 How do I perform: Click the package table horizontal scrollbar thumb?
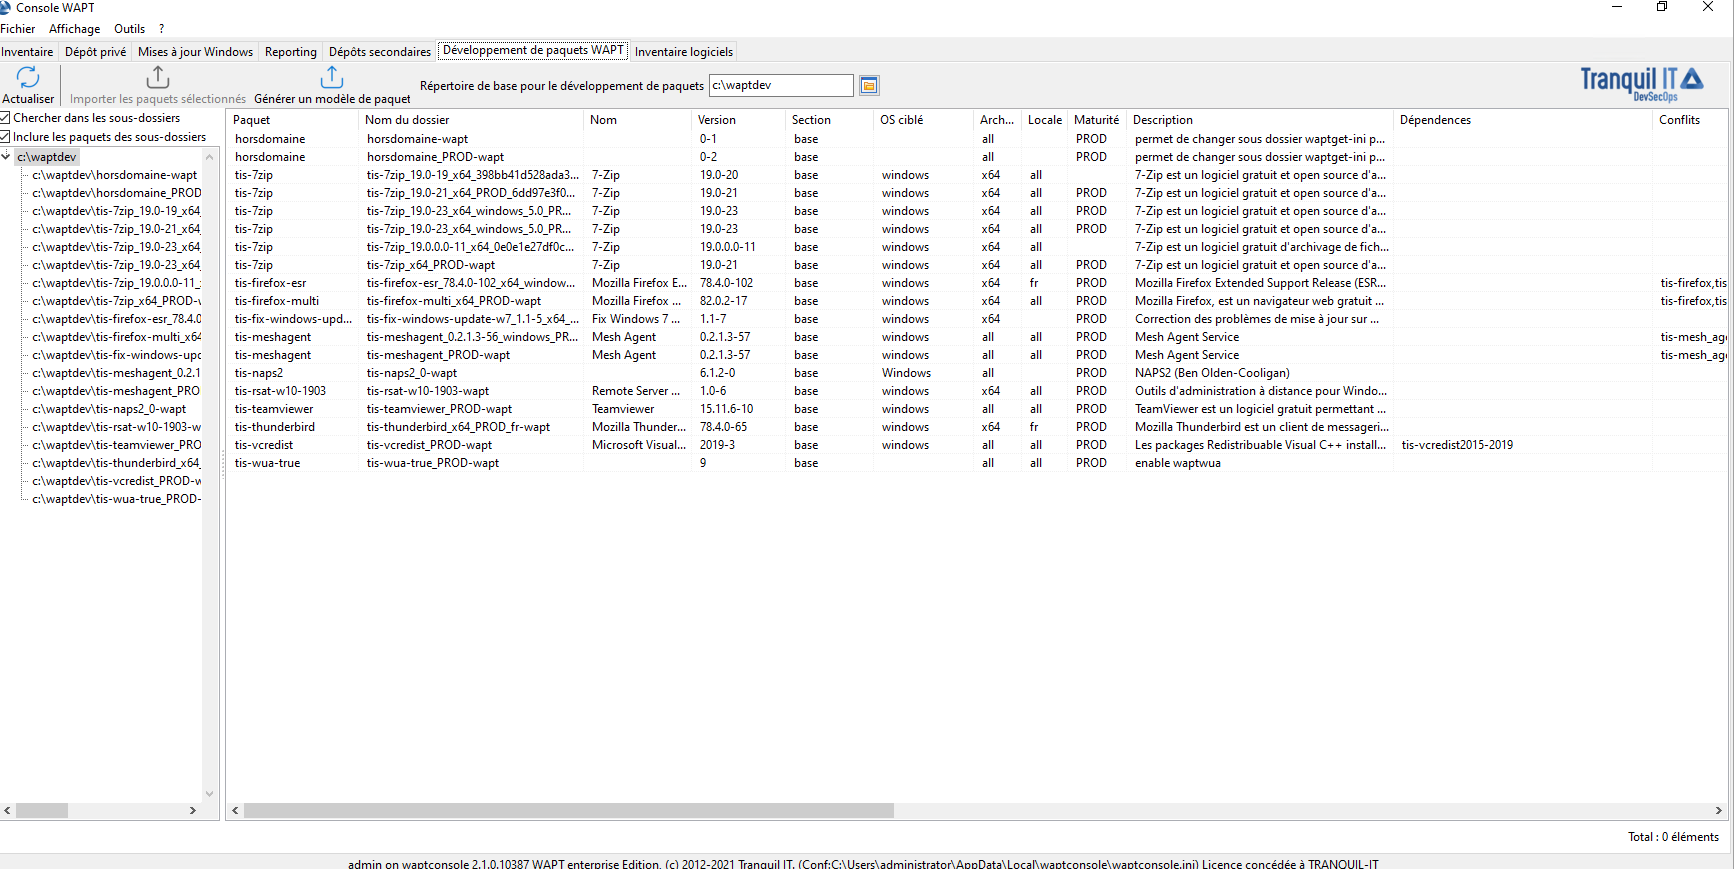(568, 811)
